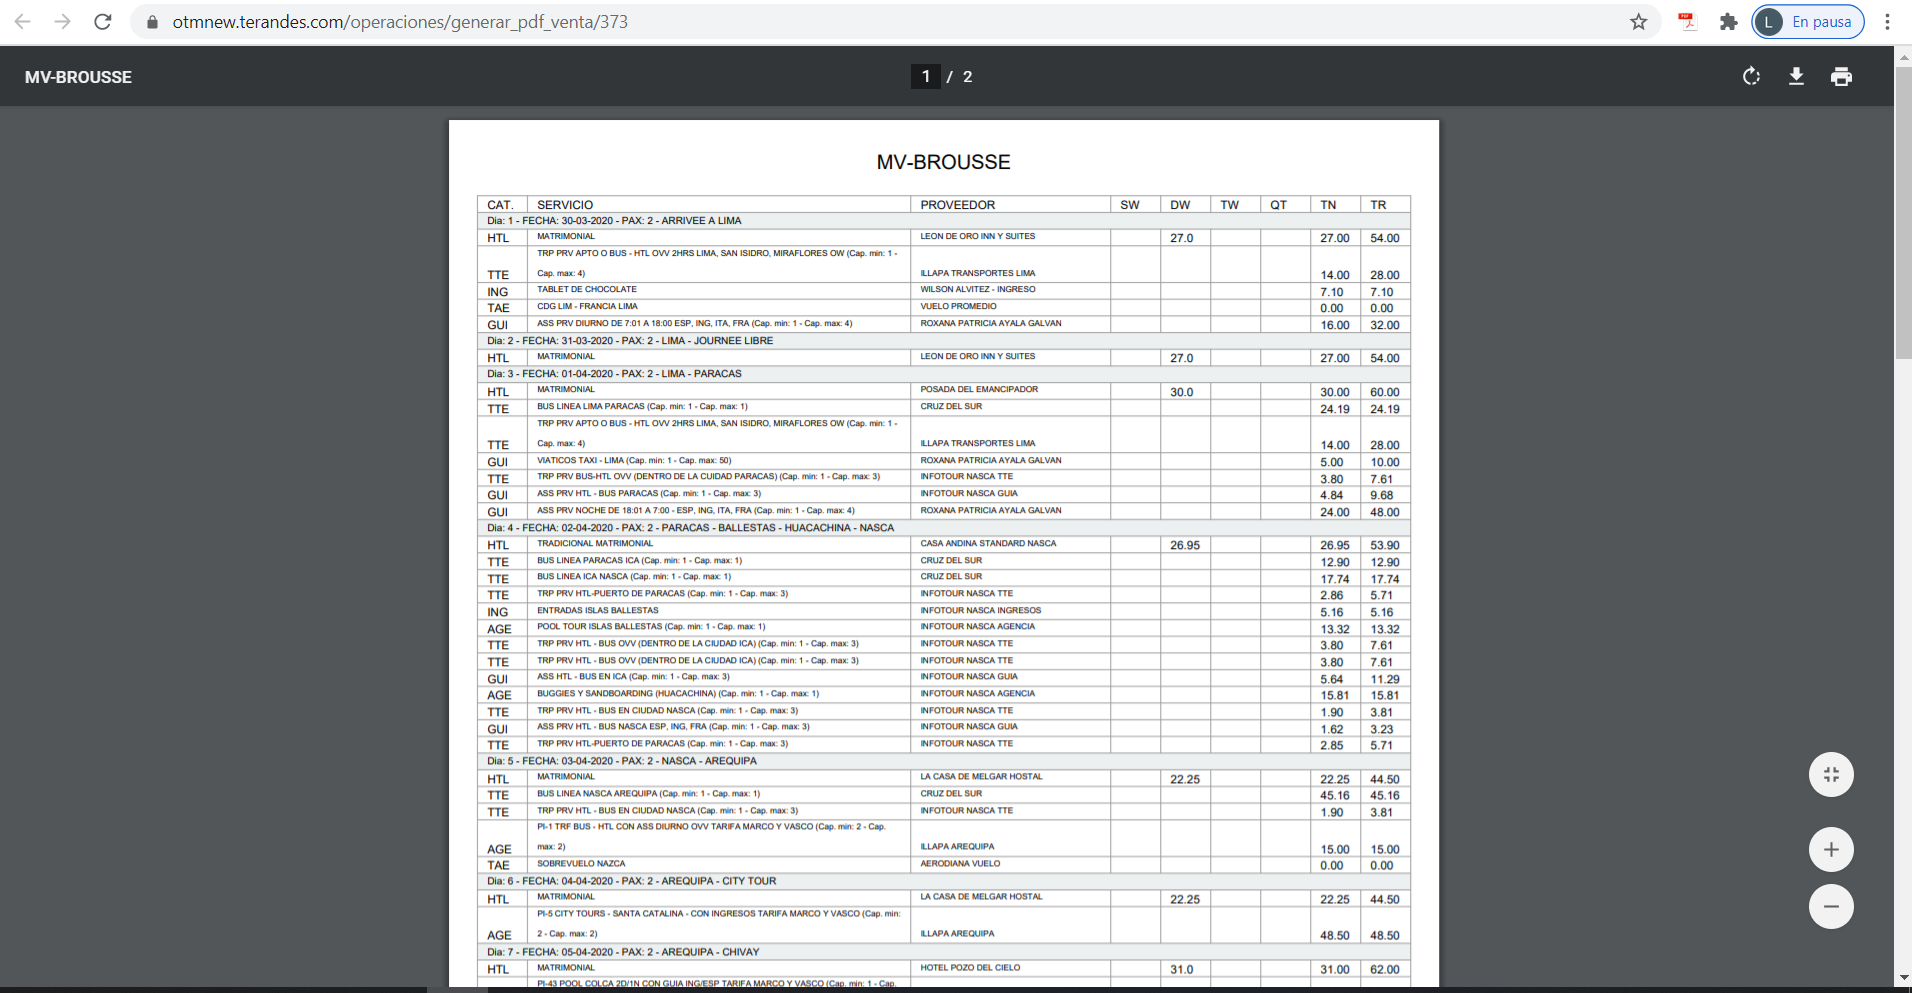Viewport: 1912px width, 993px height.
Task: Click the MV-BROUSSE heading in the document
Action: tap(943, 162)
